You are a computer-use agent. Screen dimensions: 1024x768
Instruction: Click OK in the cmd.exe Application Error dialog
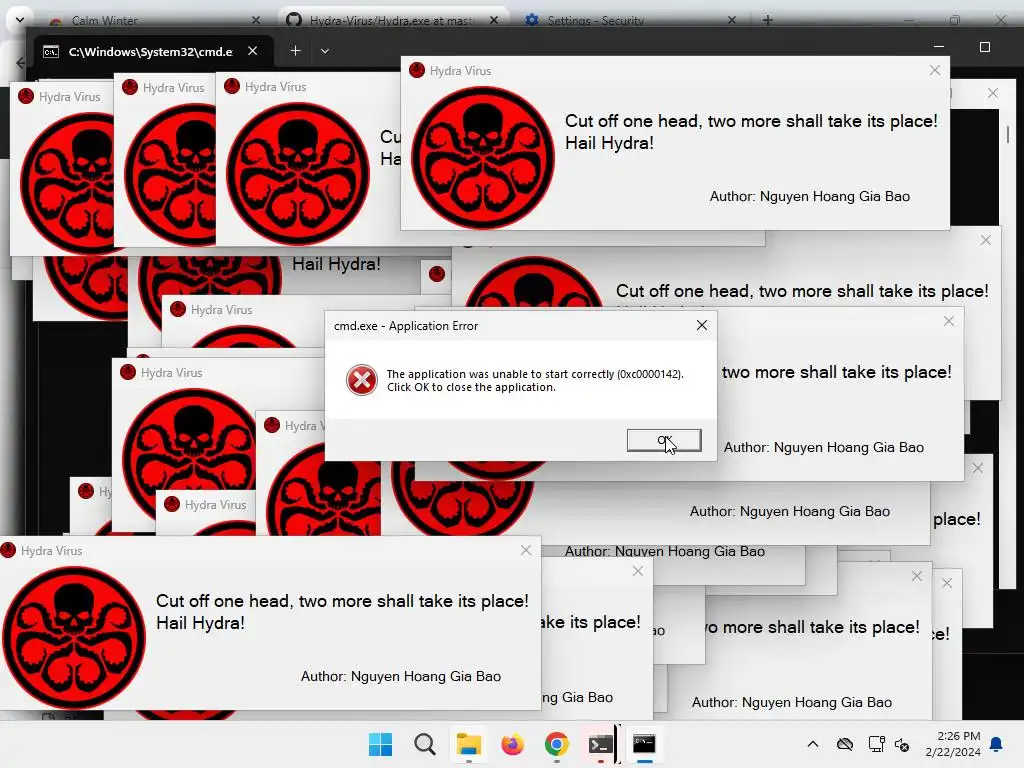pos(664,440)
